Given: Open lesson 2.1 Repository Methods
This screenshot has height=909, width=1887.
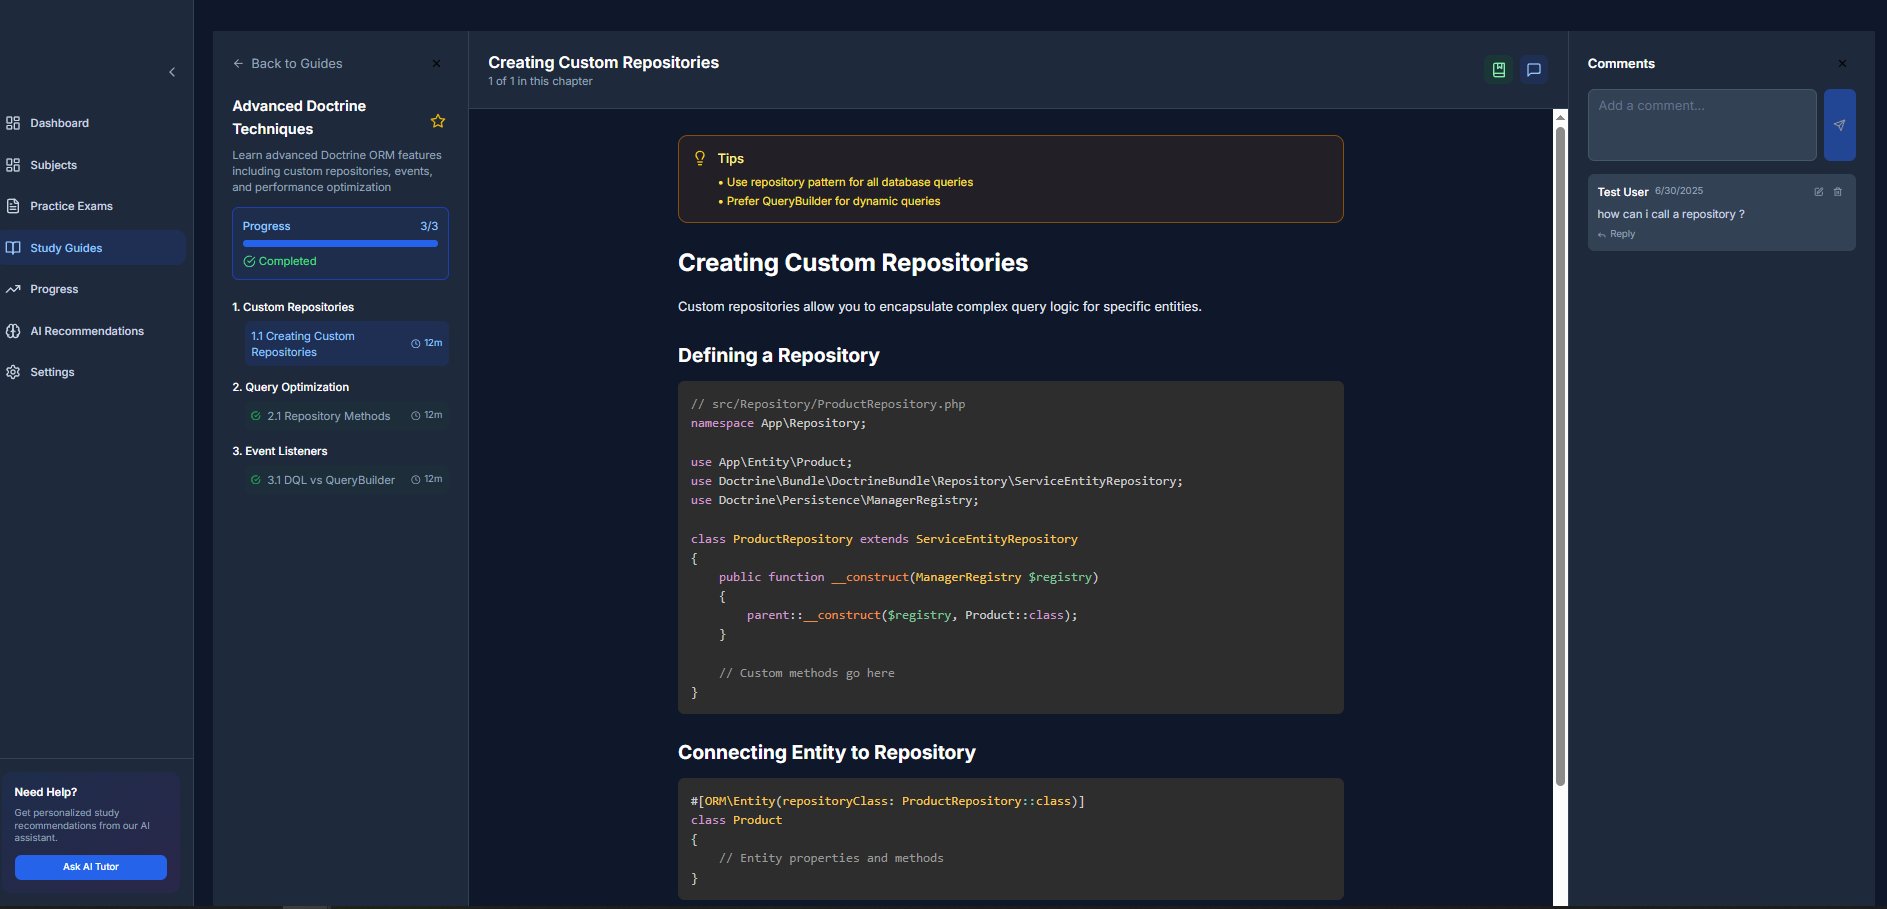Looking at the screenshot, I should (x=346, y=416).
